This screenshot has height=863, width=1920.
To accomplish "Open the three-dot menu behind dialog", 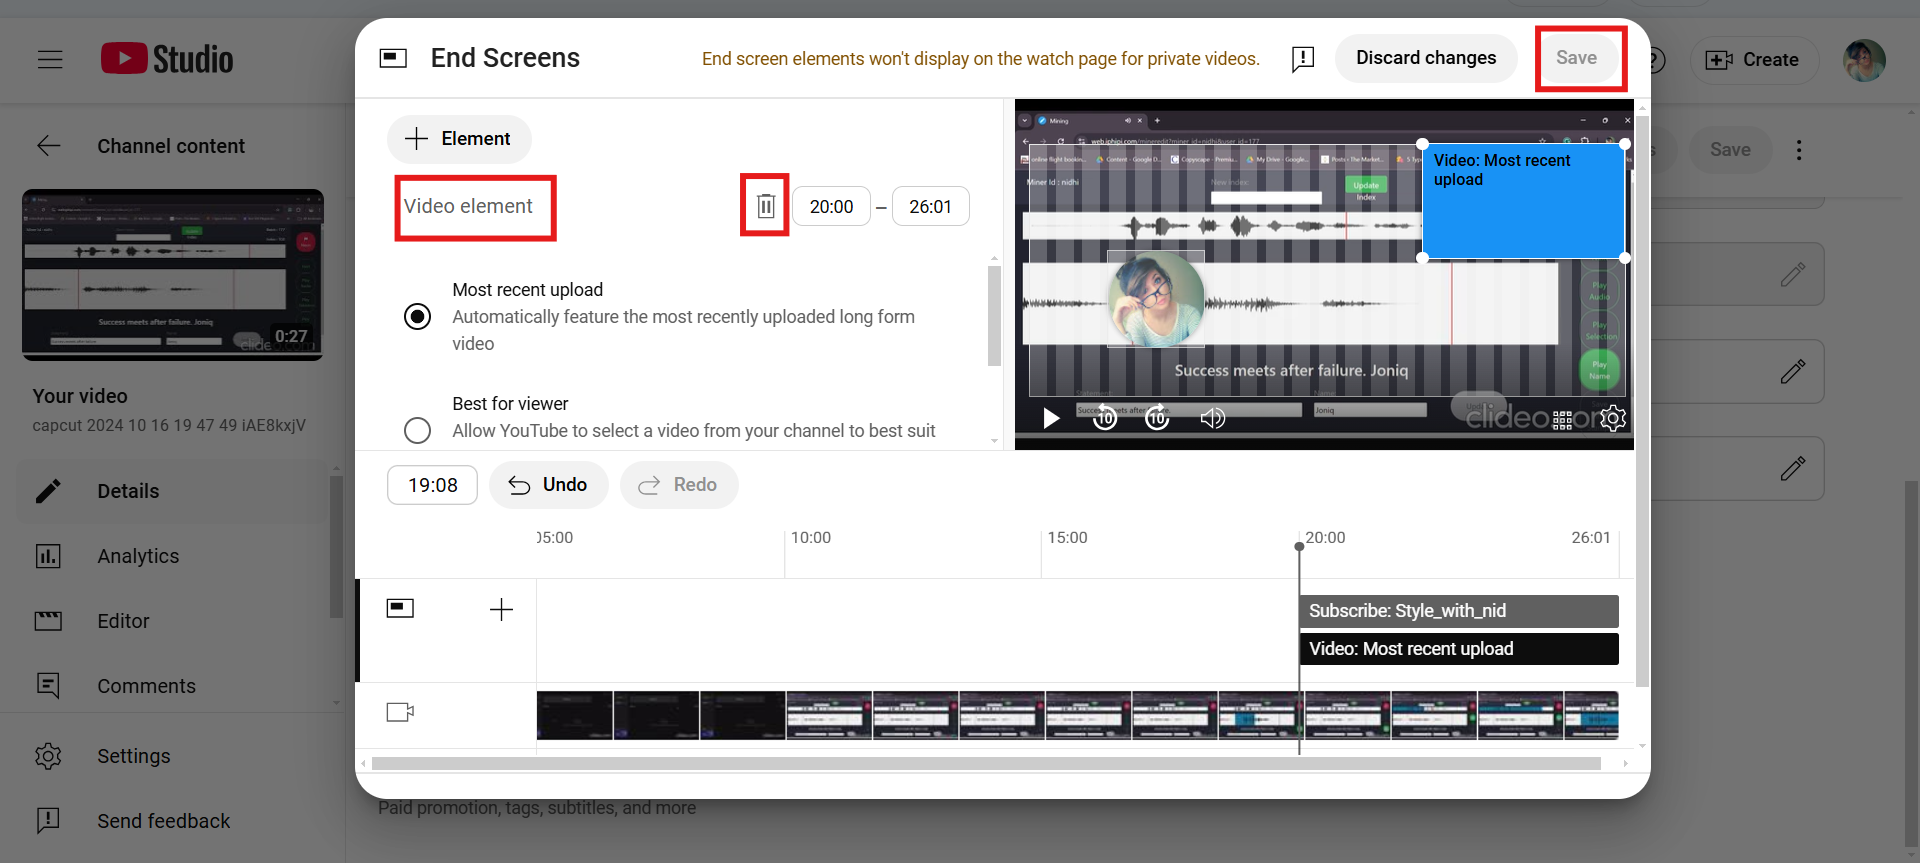I will pos(1799,150).
